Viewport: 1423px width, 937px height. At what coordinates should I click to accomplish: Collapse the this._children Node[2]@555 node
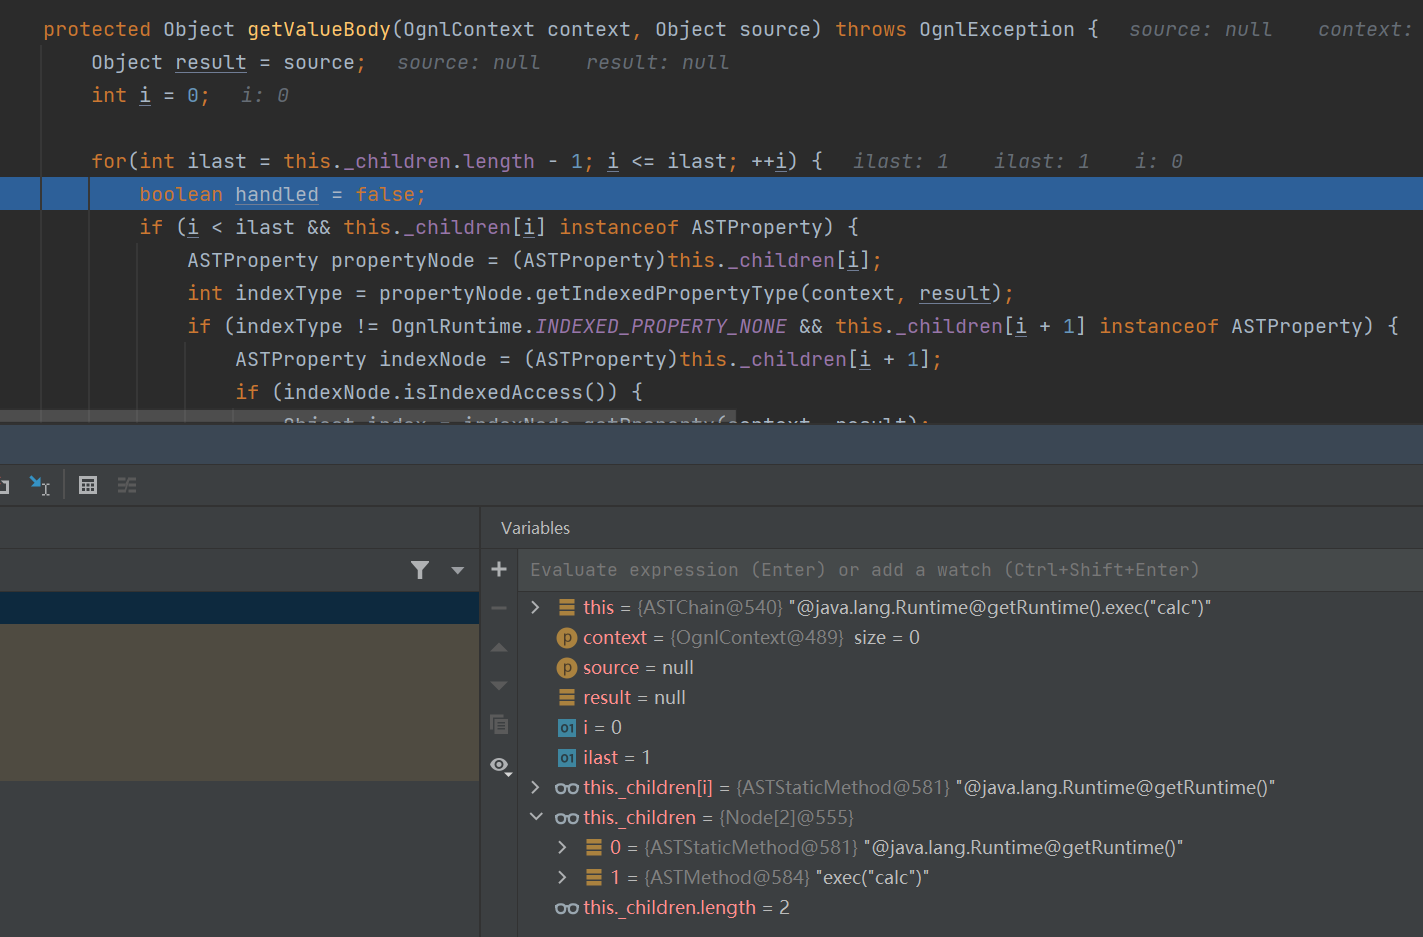[x=536, y=817]
